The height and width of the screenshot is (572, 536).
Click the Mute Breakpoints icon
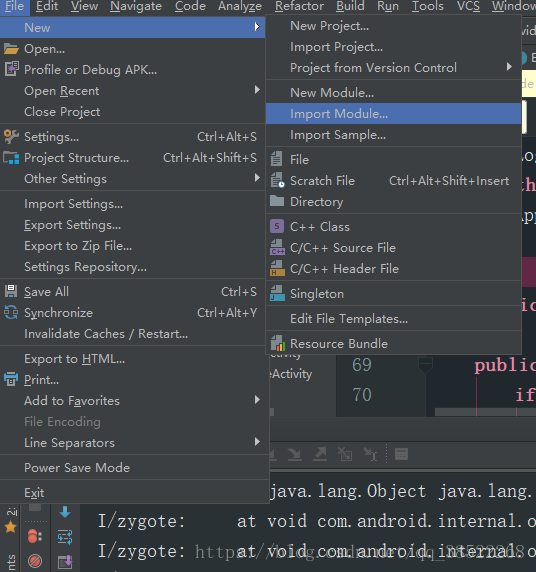(35, 561)
